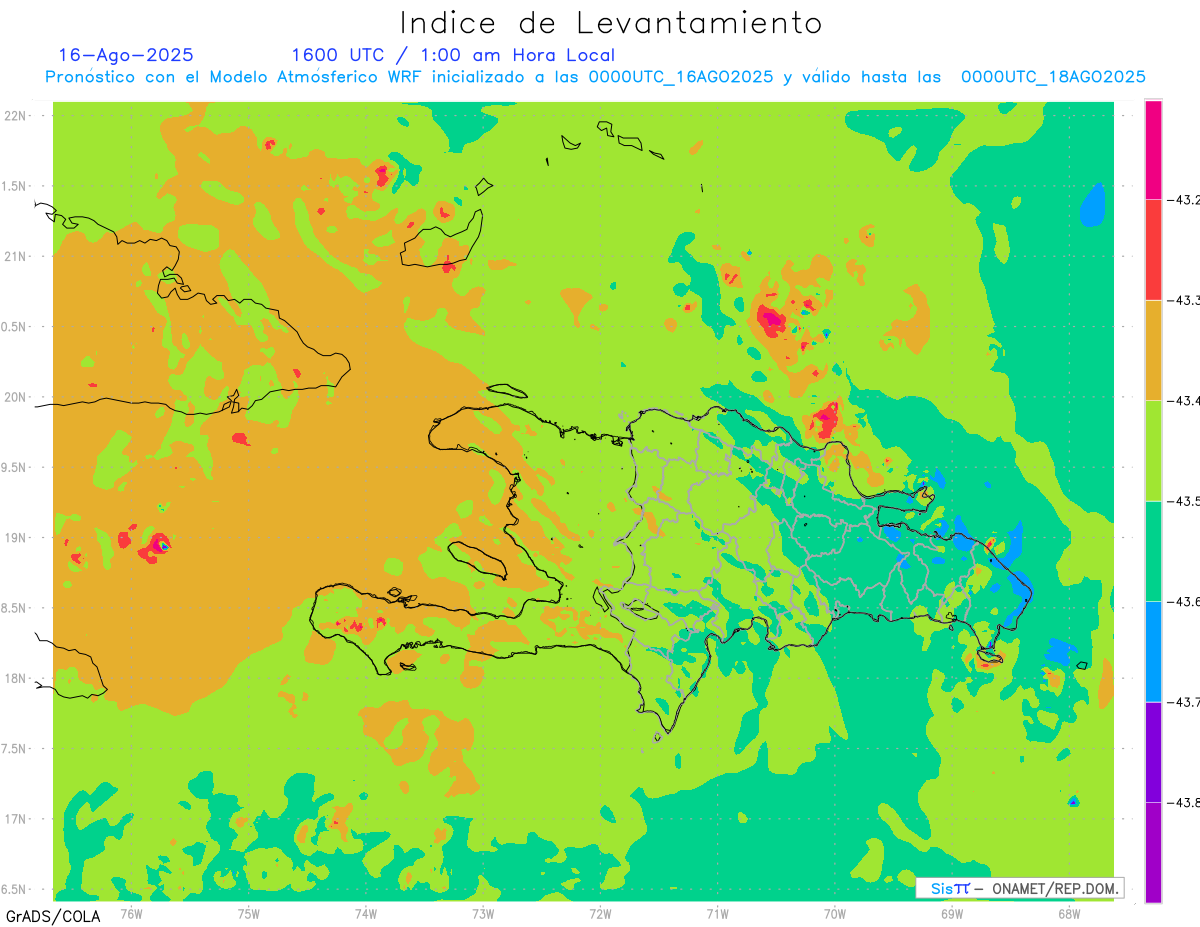This screenshot has height=927, width=1200.
Task: Click the red legend swatch between -43.2 and -43.3
Action: pos(1153,249)
